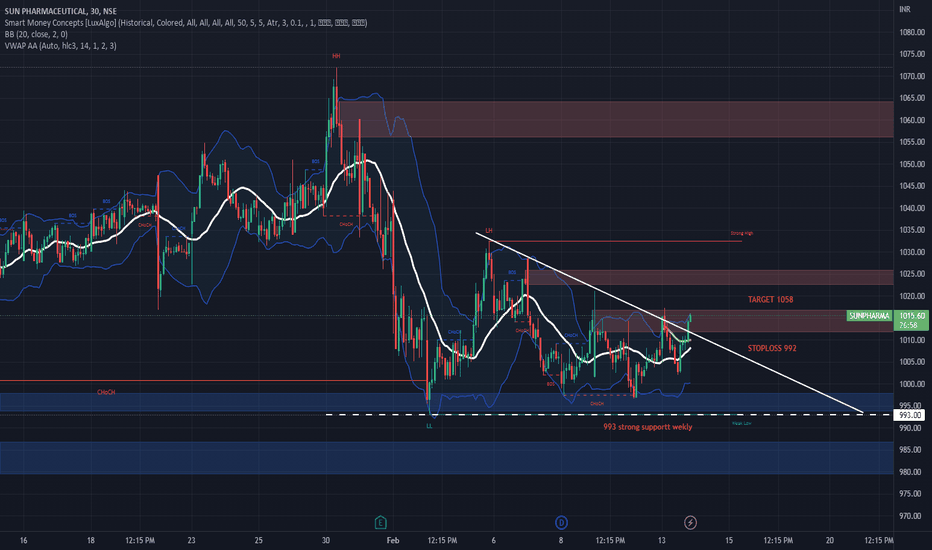Select the red Strong High horizontal line
This screenshot has height=550, width=932.
tap(615, 241)
